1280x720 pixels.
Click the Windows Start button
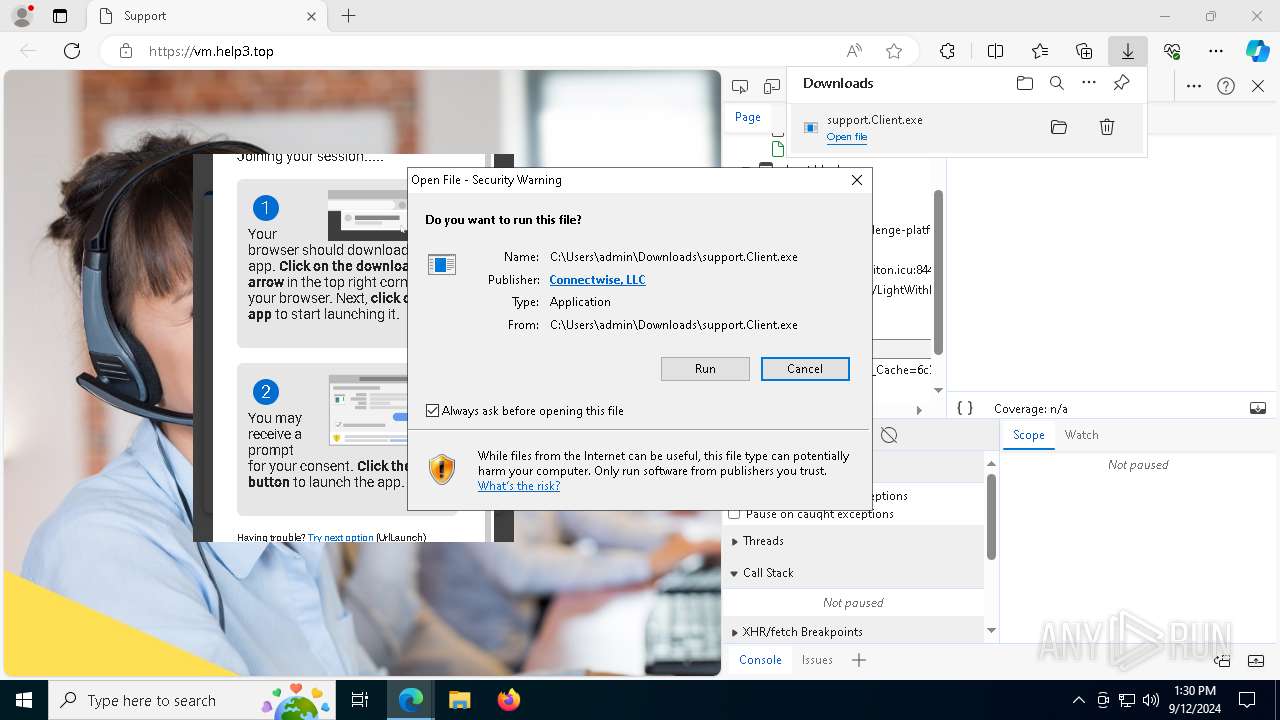coord(24,700)
